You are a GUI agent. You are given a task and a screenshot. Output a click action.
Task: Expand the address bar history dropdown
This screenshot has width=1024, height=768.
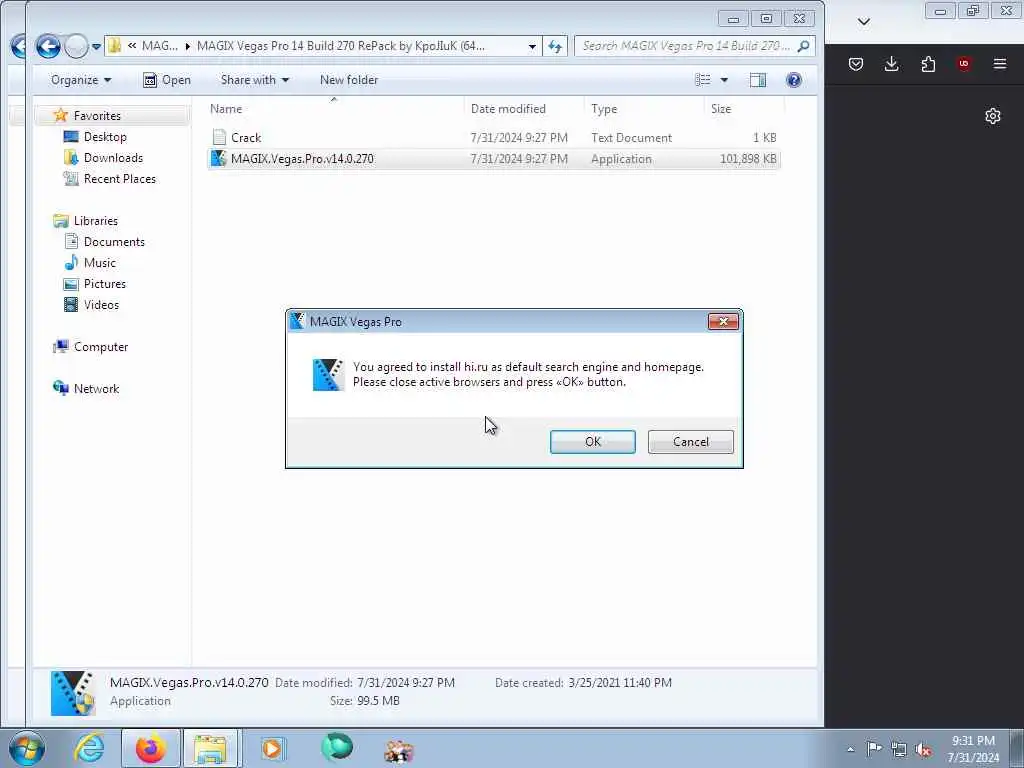[x=532, y=46]
